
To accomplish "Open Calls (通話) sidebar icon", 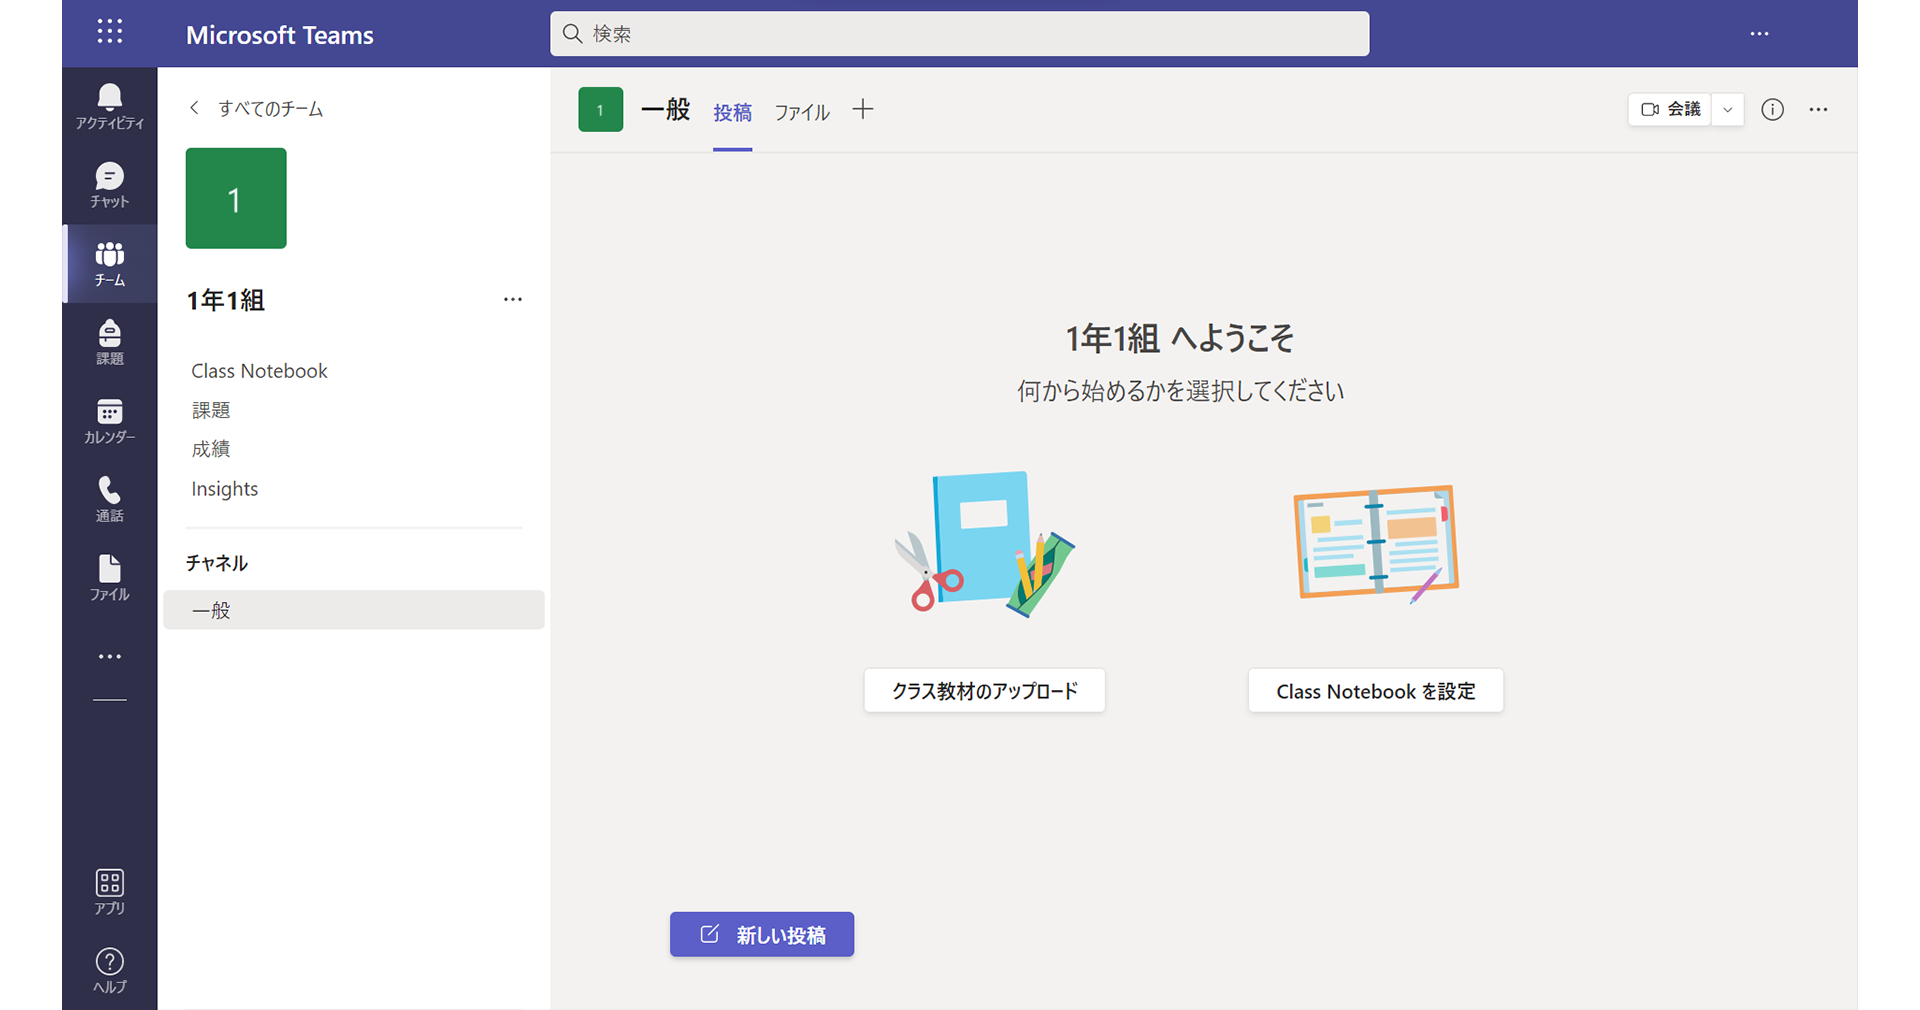I will [x=110, y=499].
